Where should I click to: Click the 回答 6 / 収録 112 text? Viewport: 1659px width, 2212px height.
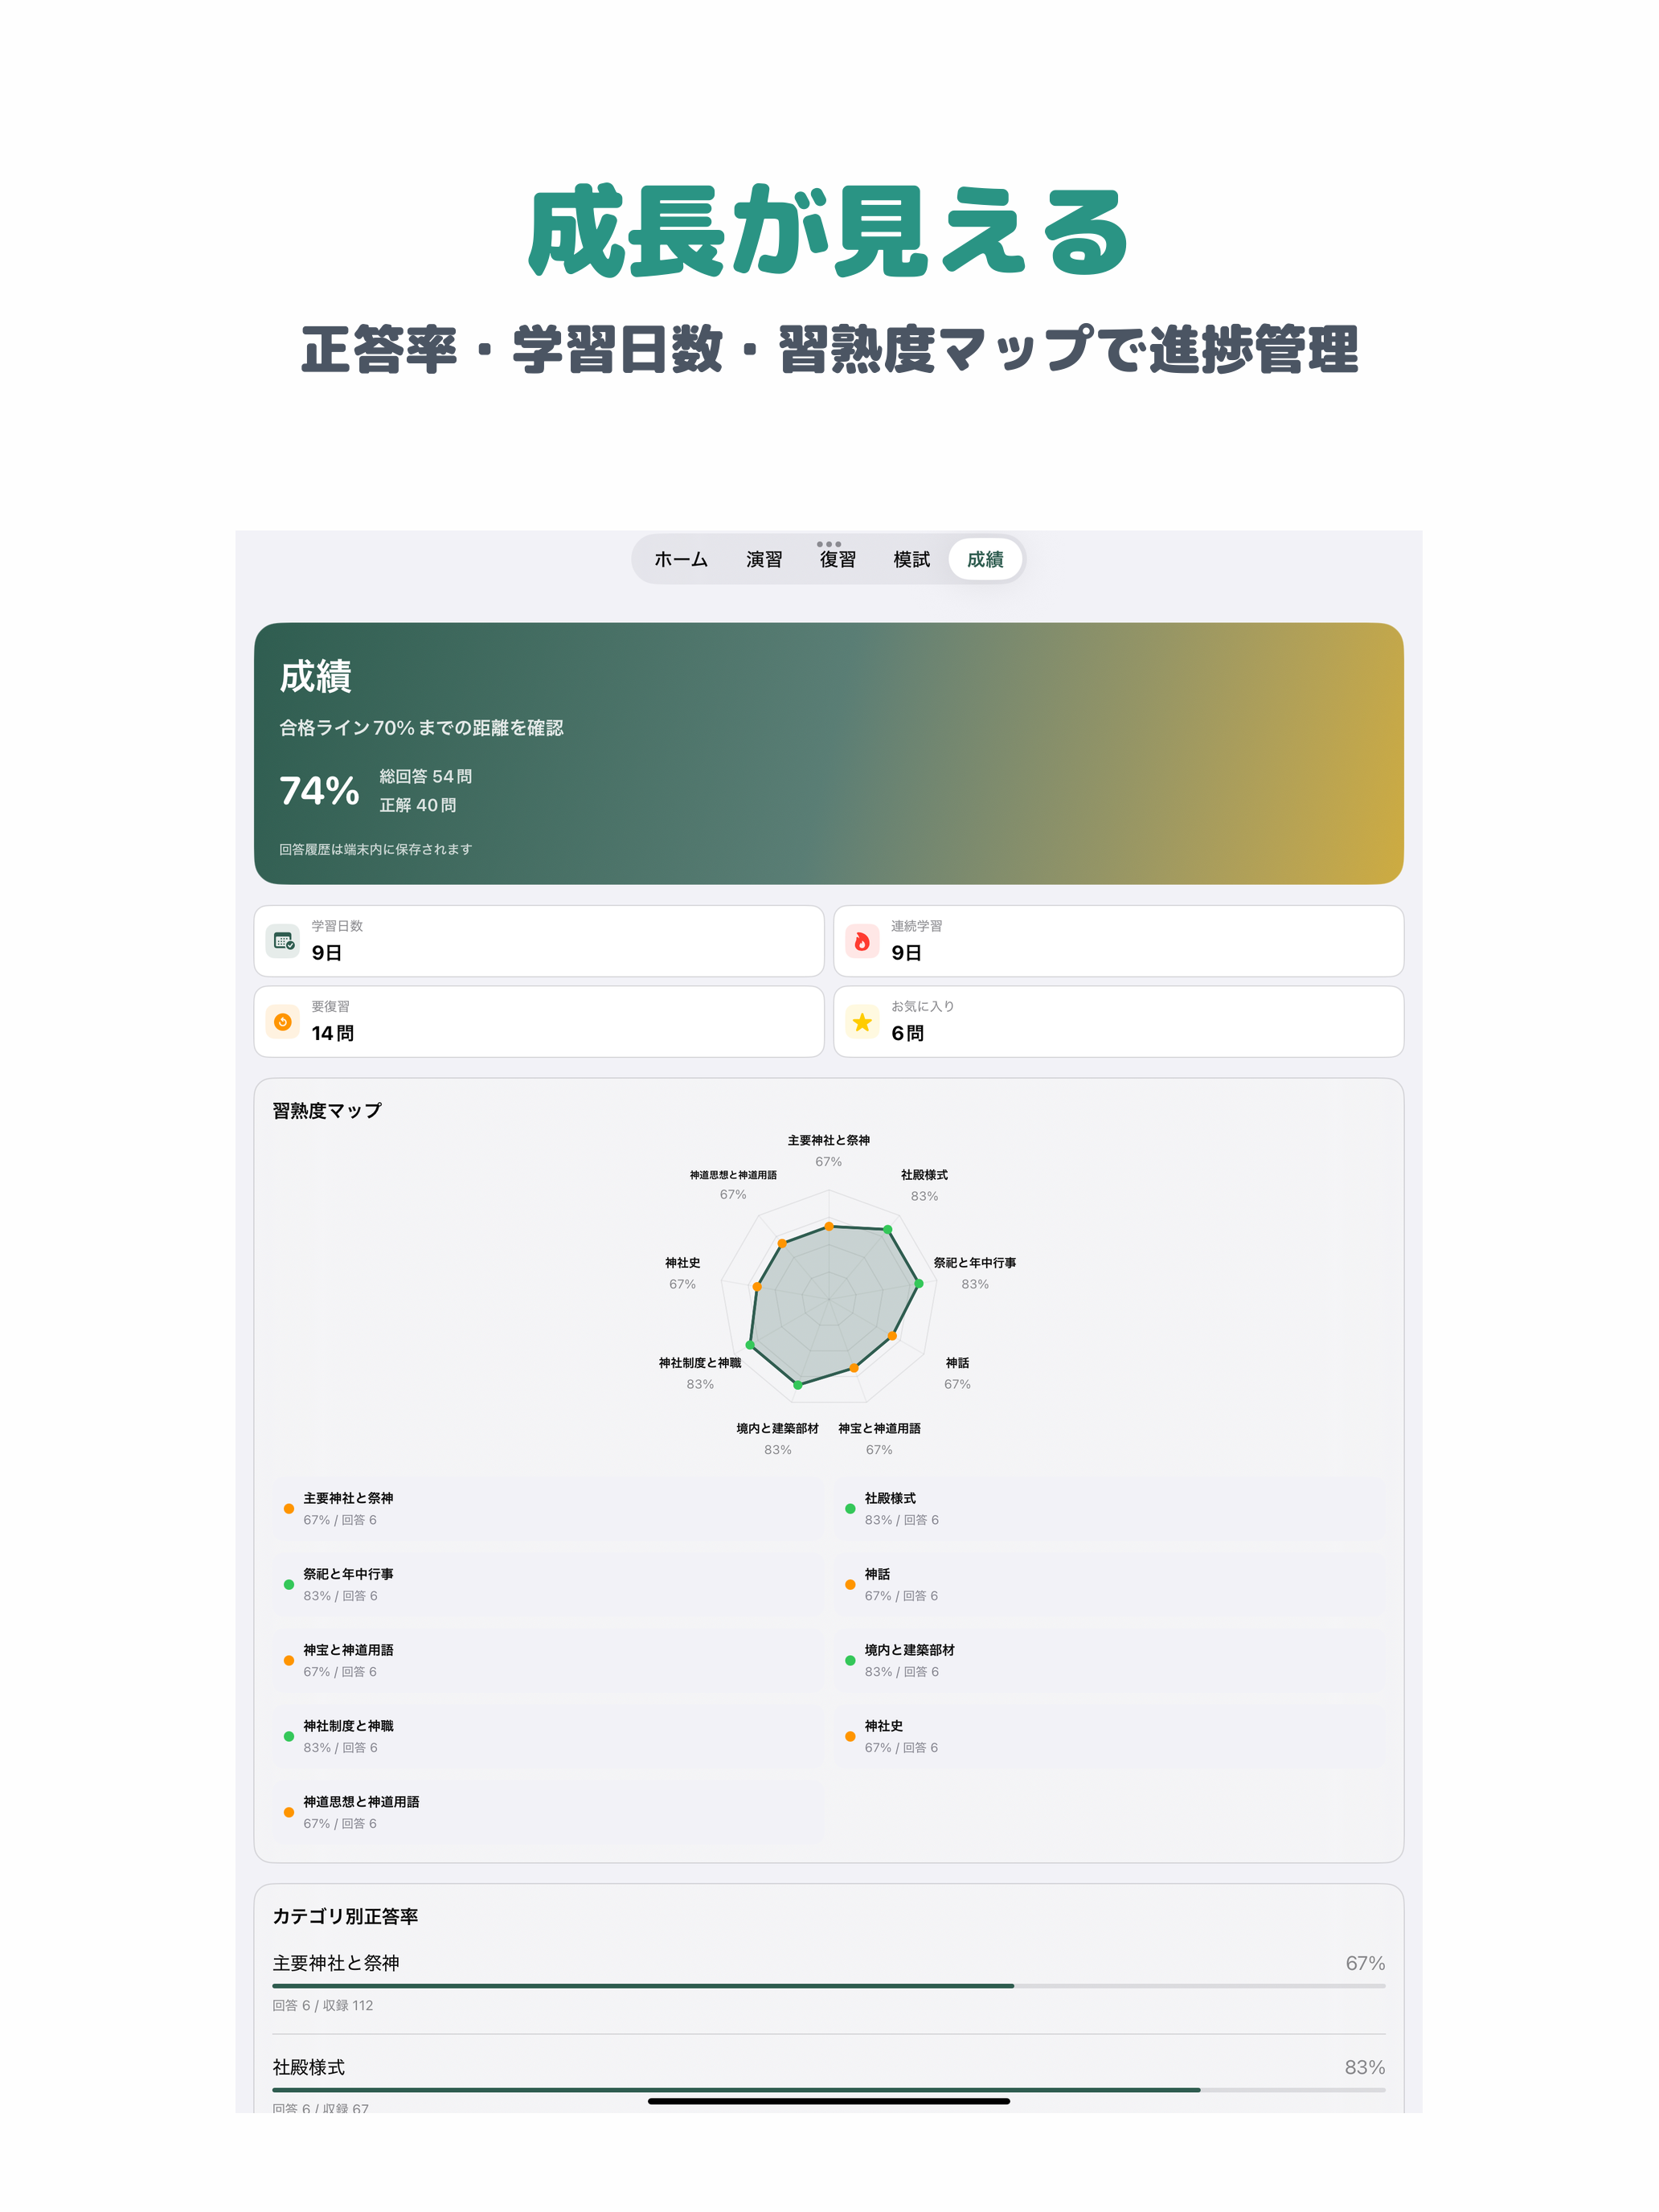tap(323, 2006)
